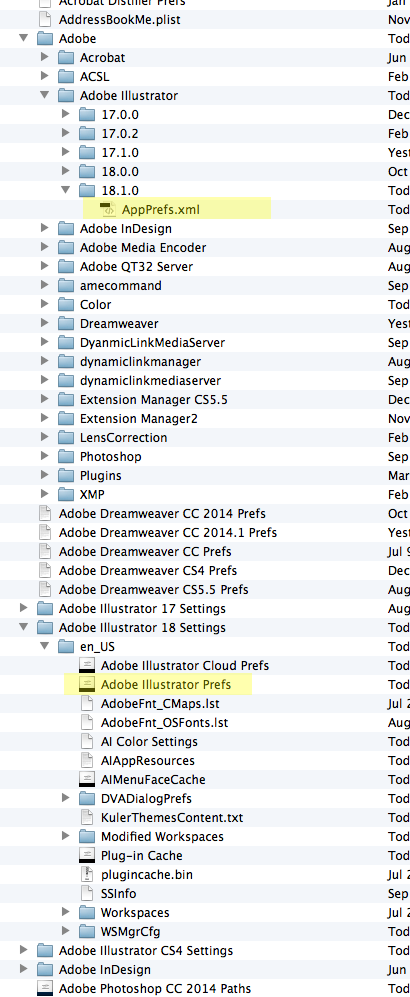This screenshot has width=410, height=997.
Task: Select the Acrobat folder name
Action: click(102, 57)
